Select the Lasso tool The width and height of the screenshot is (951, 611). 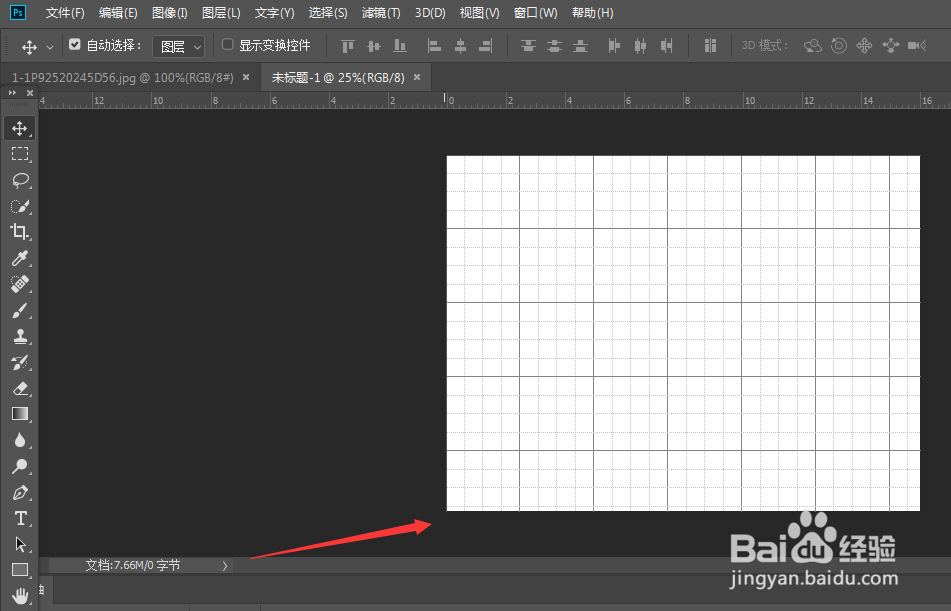pyautogui.click(x=19, y=180)
